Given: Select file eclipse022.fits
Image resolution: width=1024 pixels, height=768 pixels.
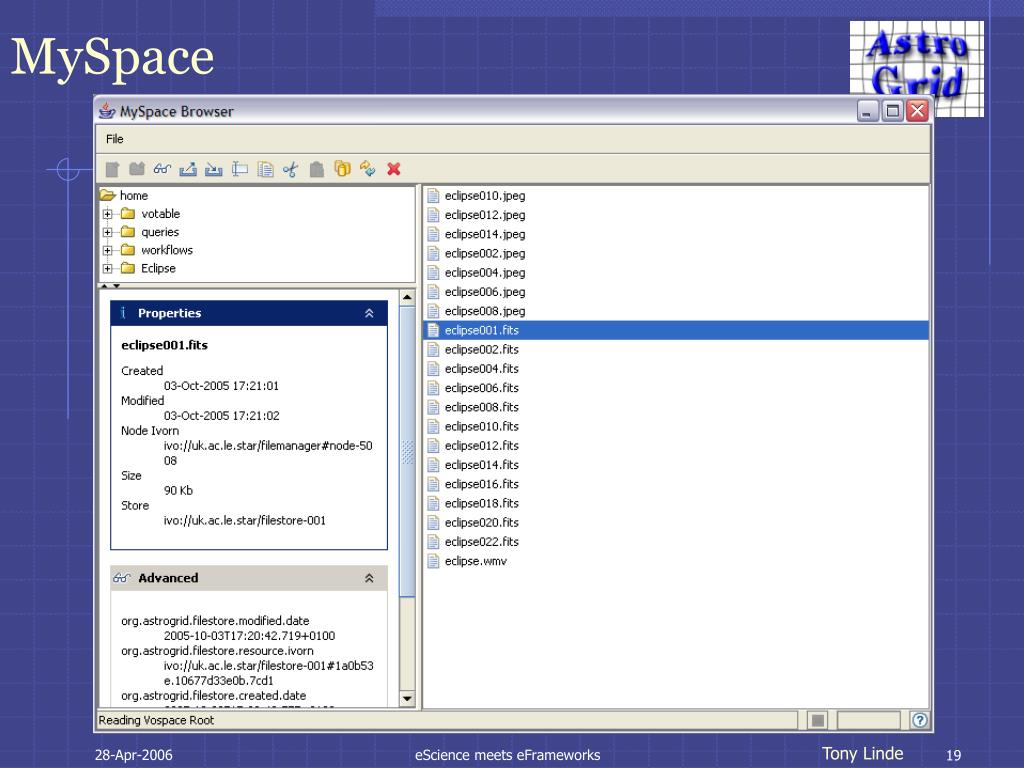Looking at the screenshot, I should click(482, 542).
